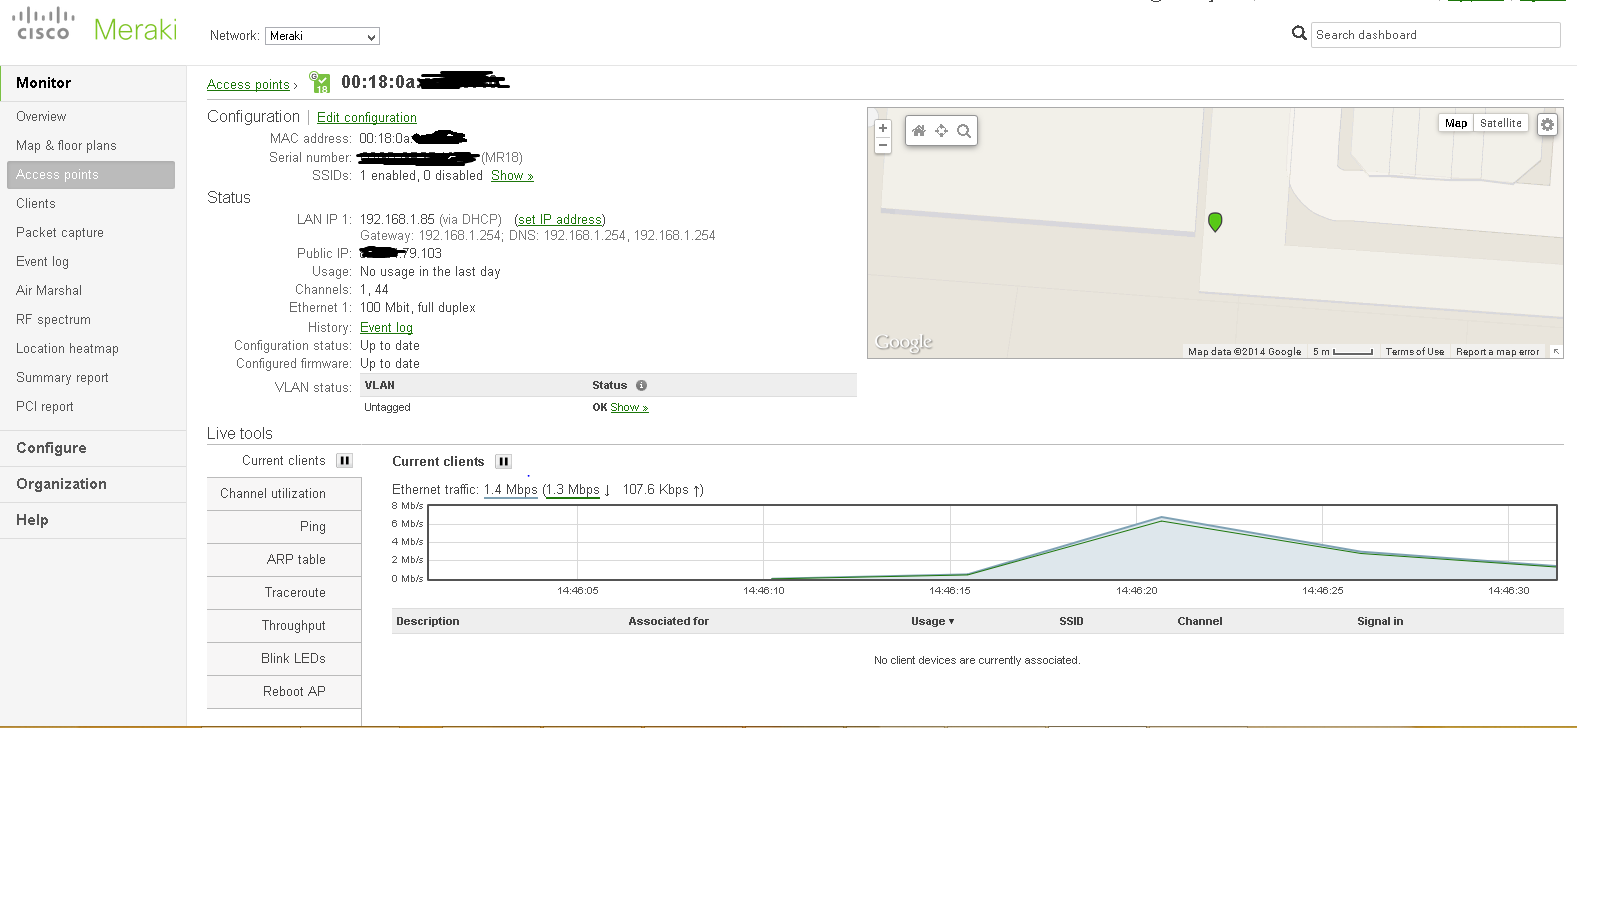Open Air Marshal page

click(x=49, y=291)
